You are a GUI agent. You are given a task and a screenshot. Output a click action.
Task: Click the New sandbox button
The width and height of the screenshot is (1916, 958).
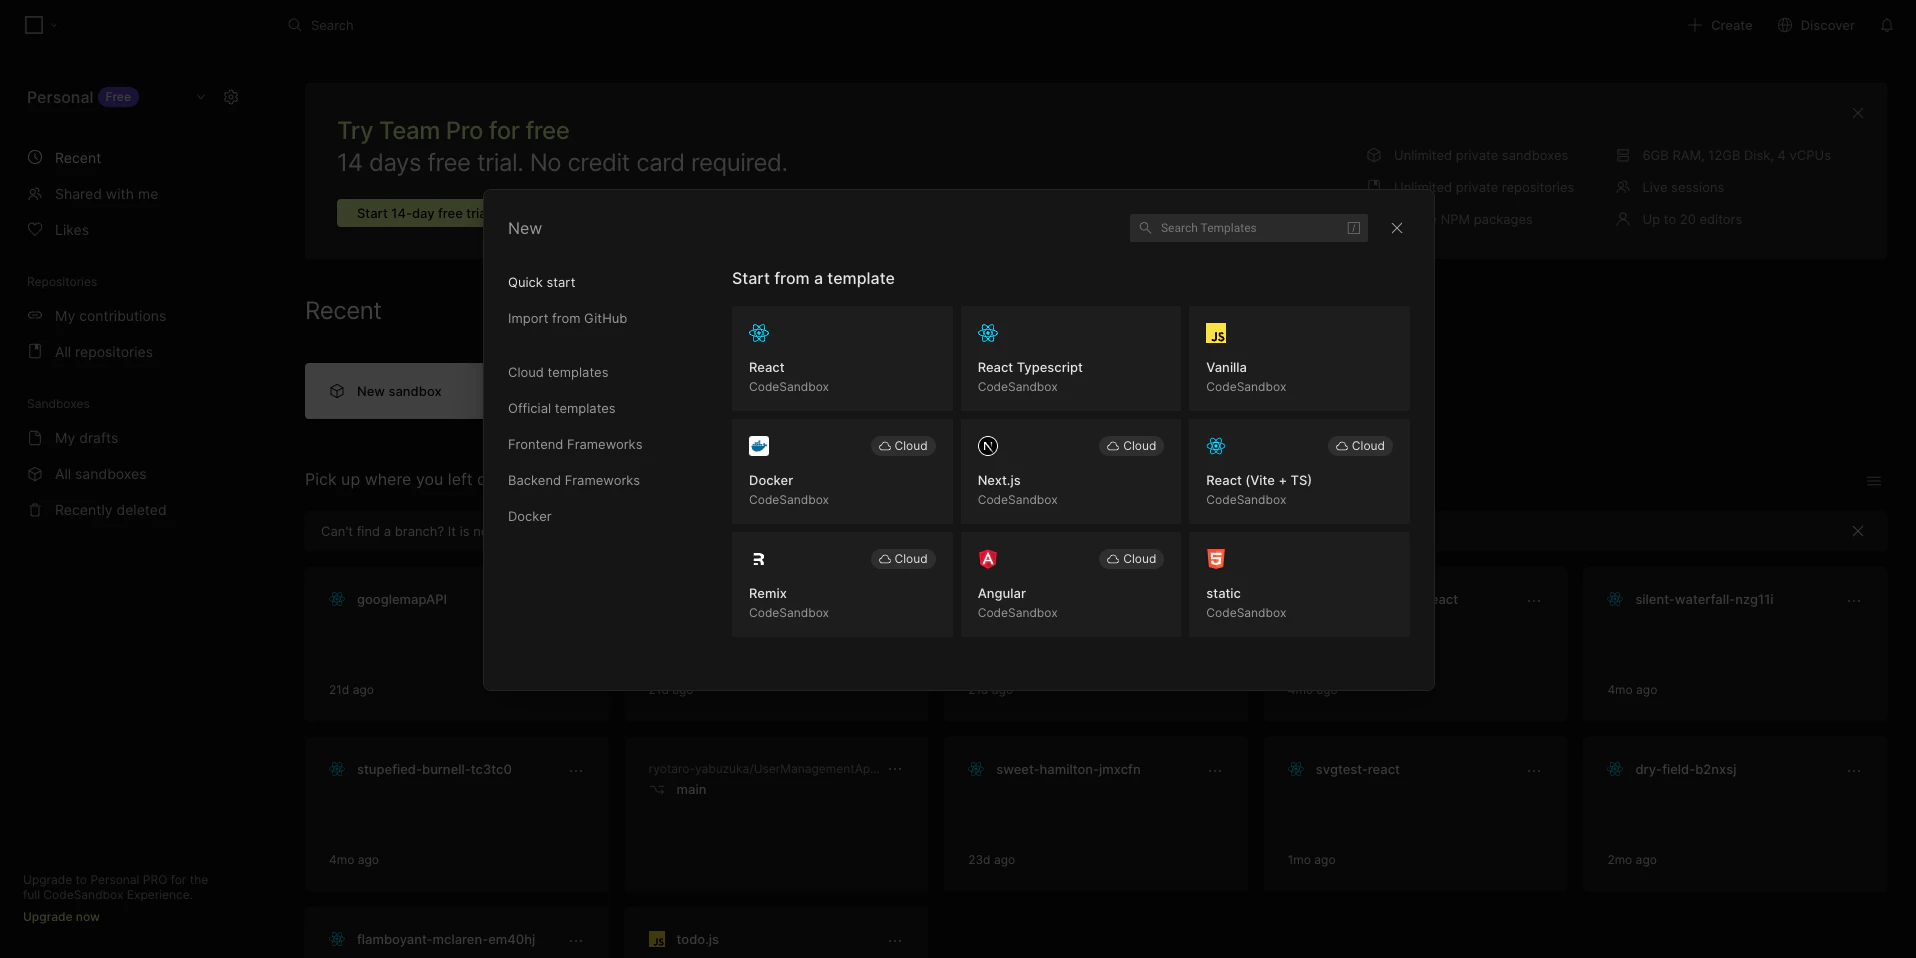point(394,391)
